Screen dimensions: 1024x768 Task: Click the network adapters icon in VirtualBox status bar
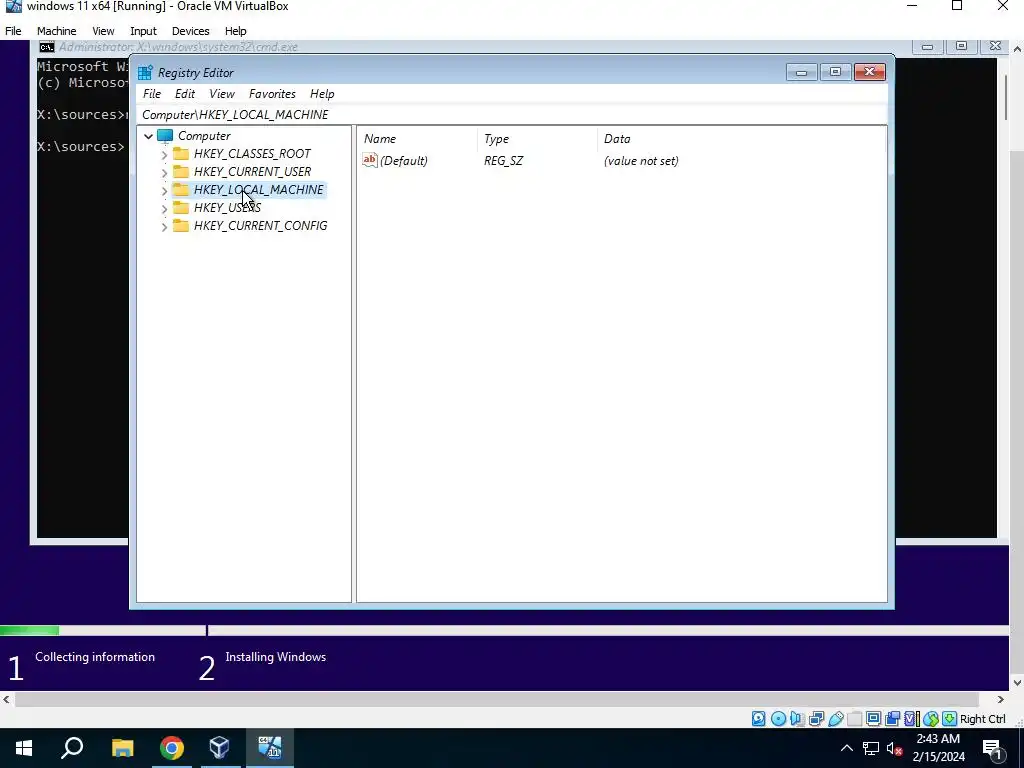click(816, 719)
